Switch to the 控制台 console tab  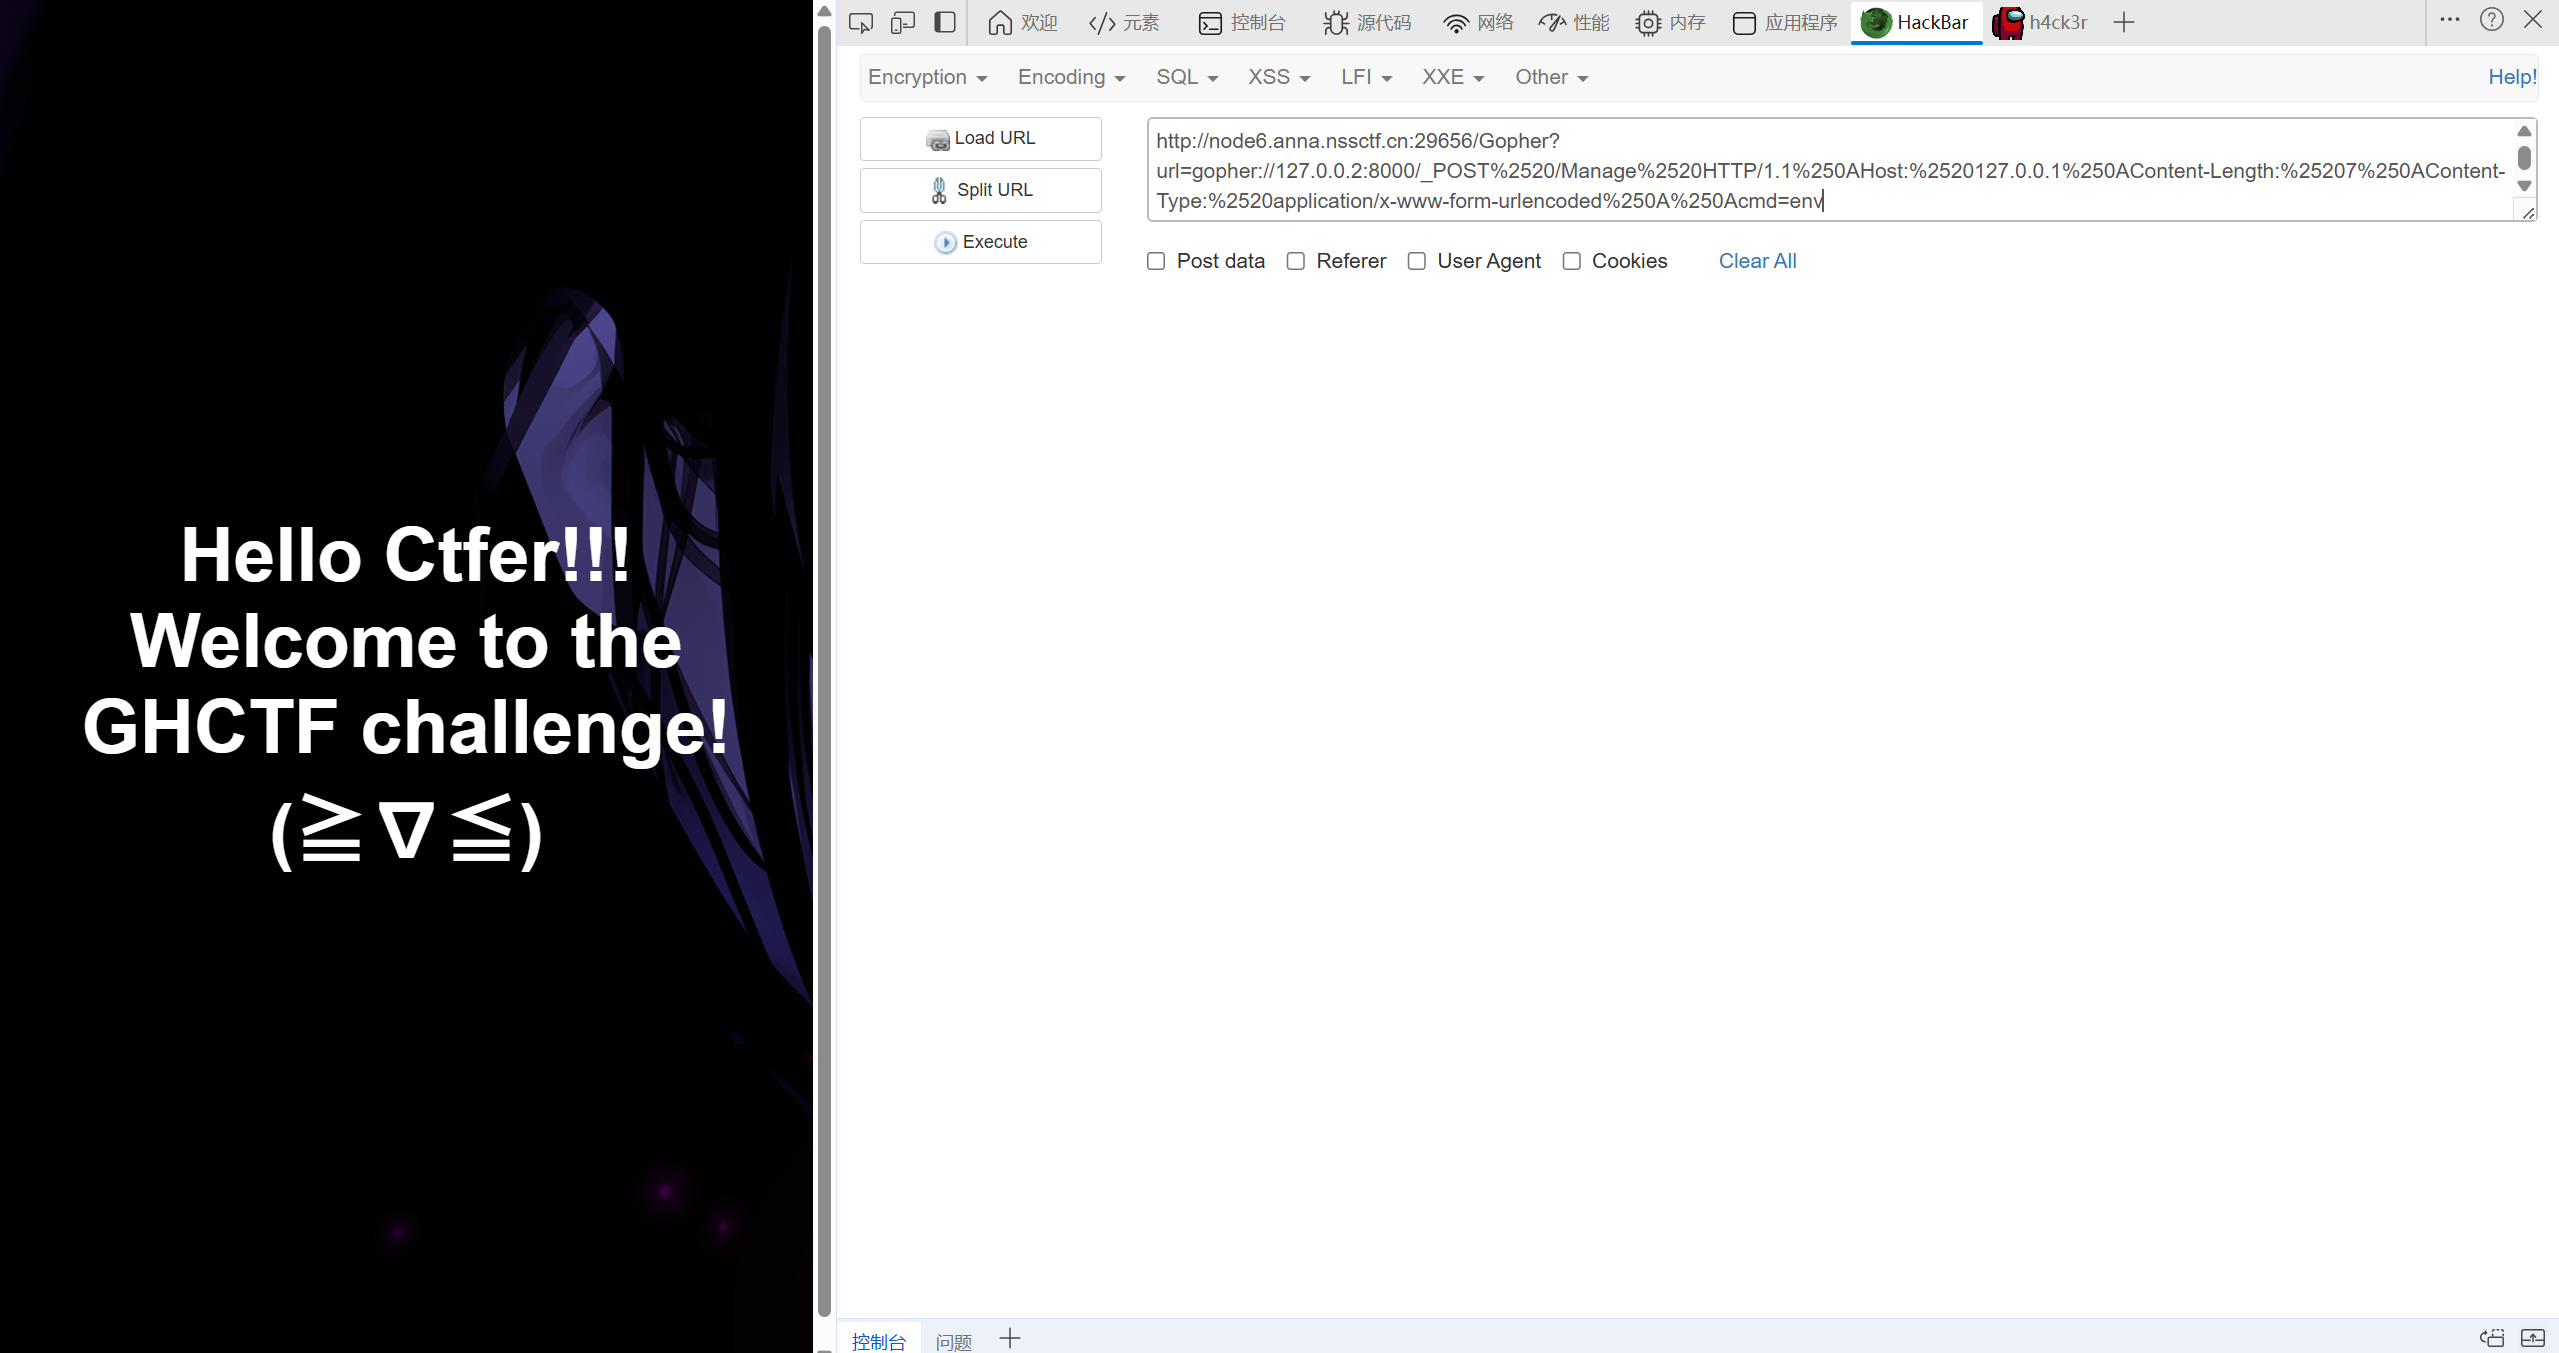(x=1242, y=22)
